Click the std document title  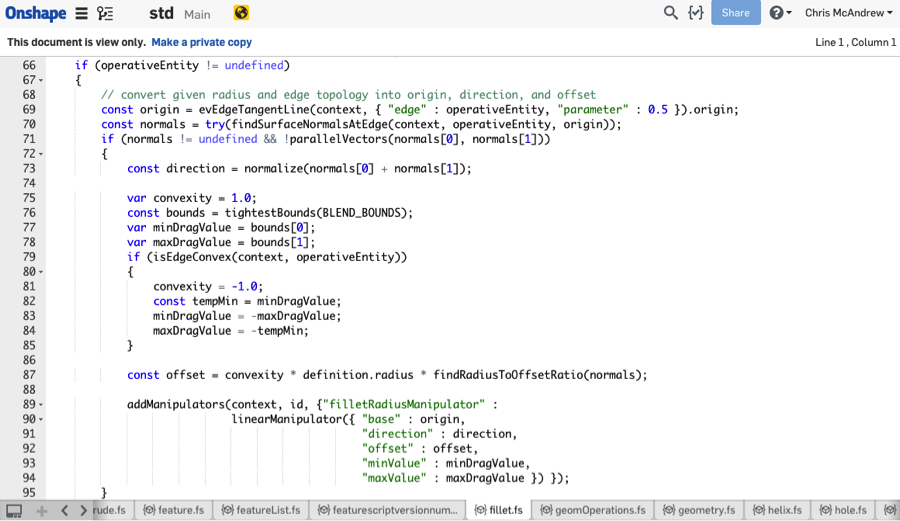(x=161, y=13)
